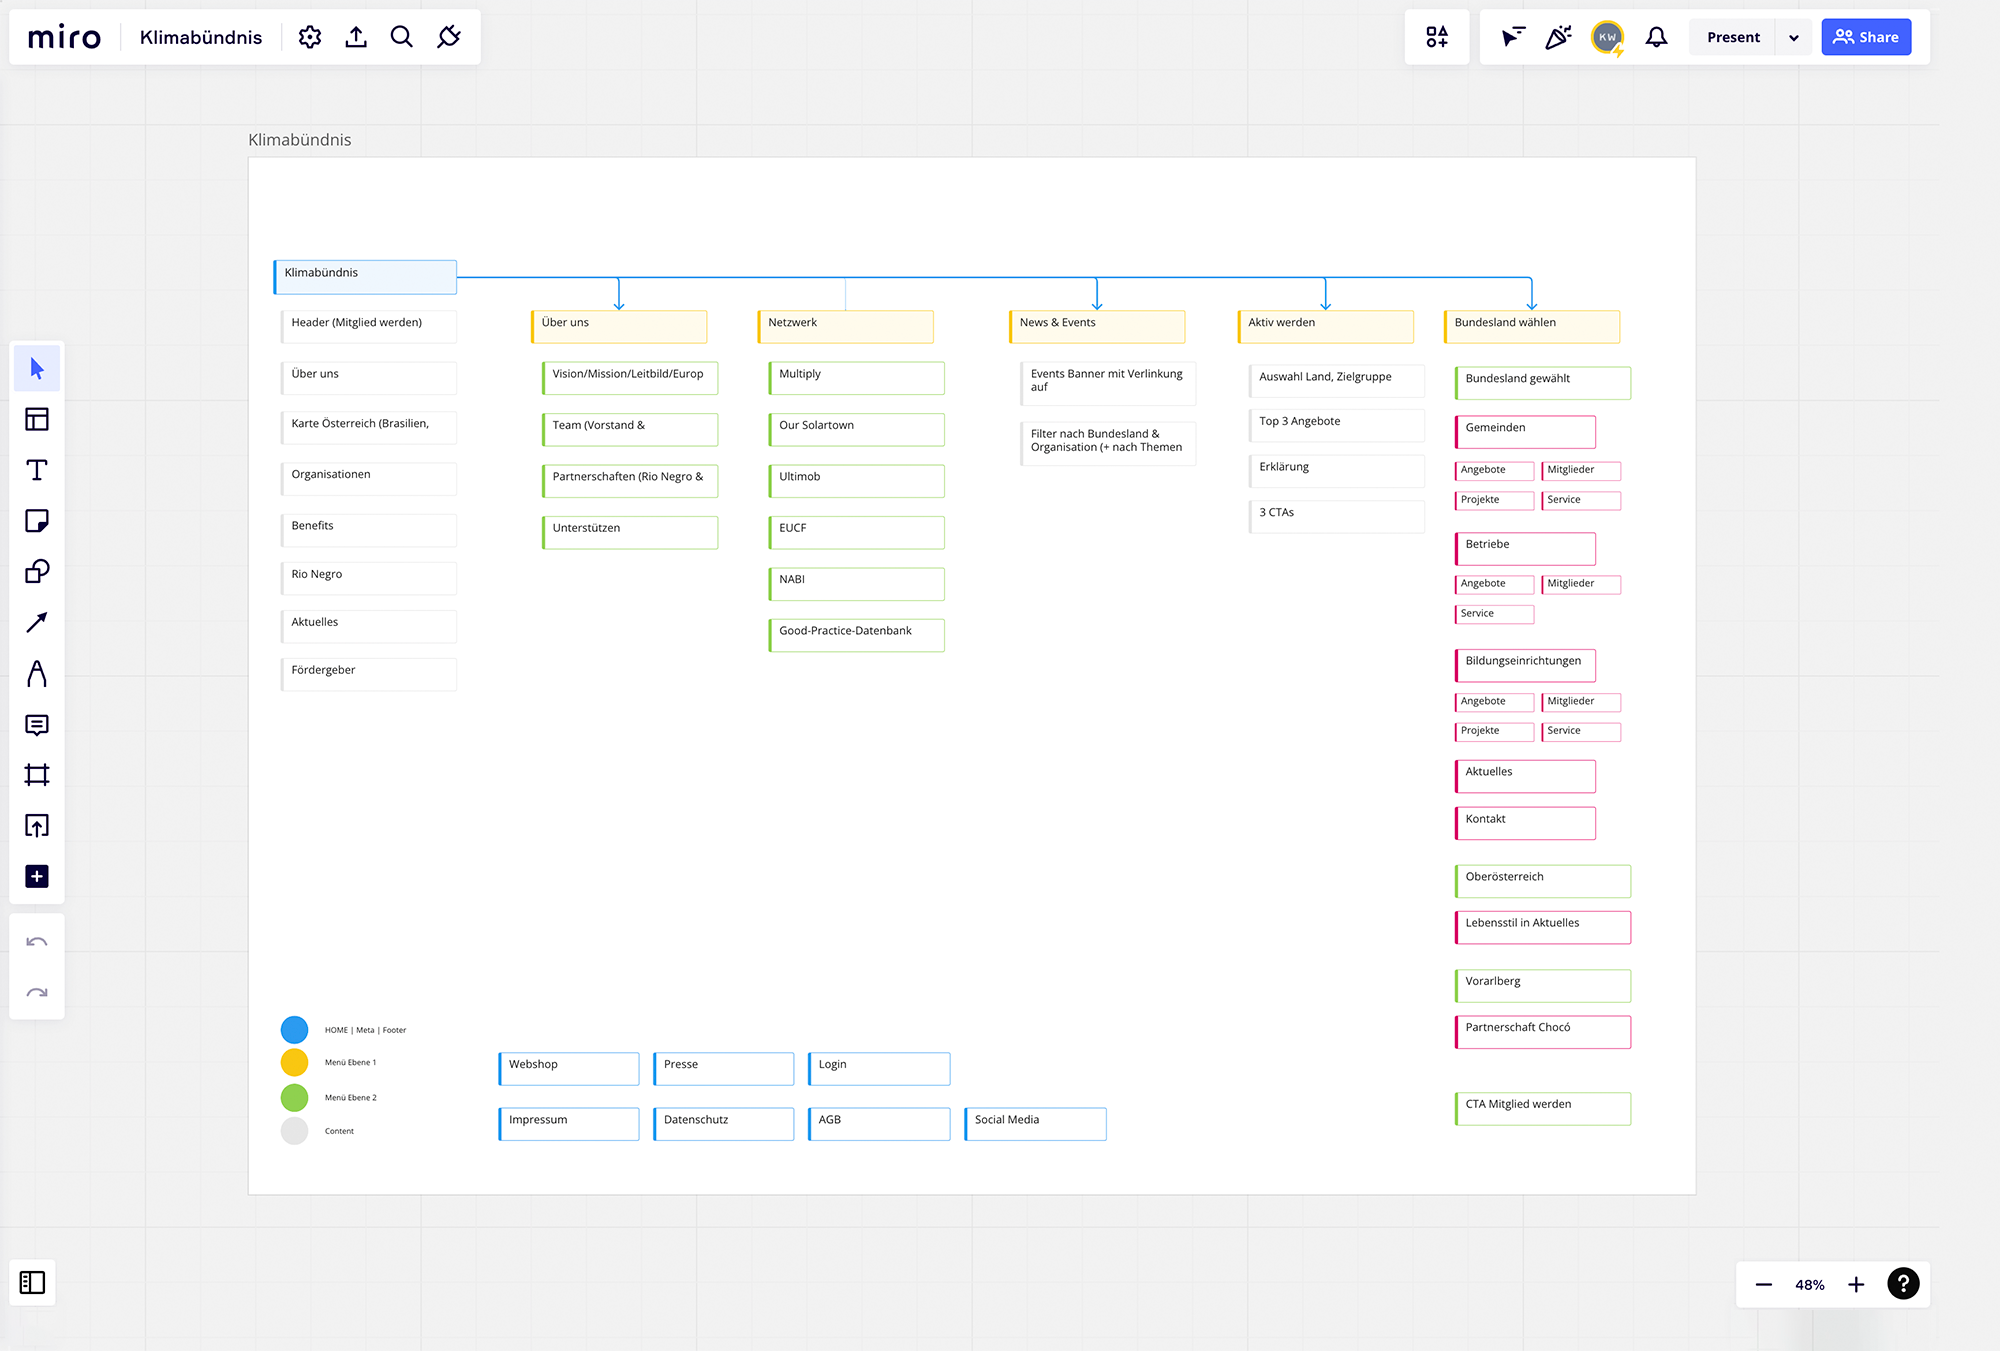Open the templates panel icon
Image resolution: width=2000 pixels, height=1351 pixels.
pos(37,419)
